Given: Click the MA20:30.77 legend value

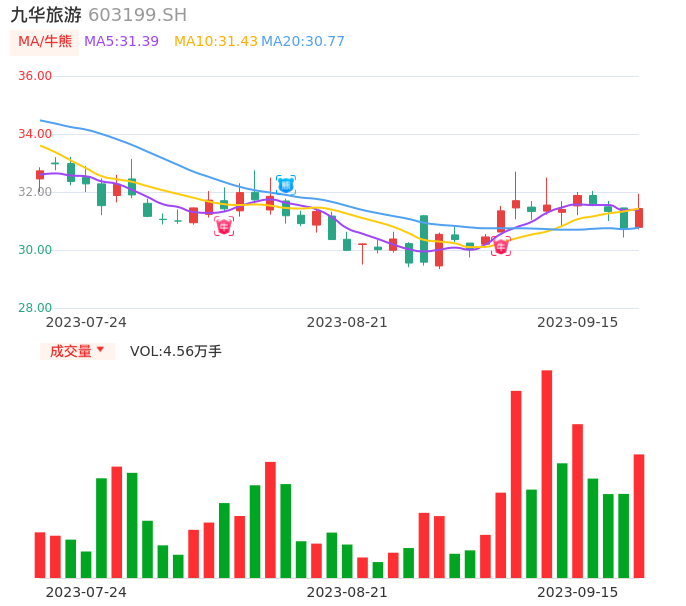Looking at the screenshot, I should [303, 42].
